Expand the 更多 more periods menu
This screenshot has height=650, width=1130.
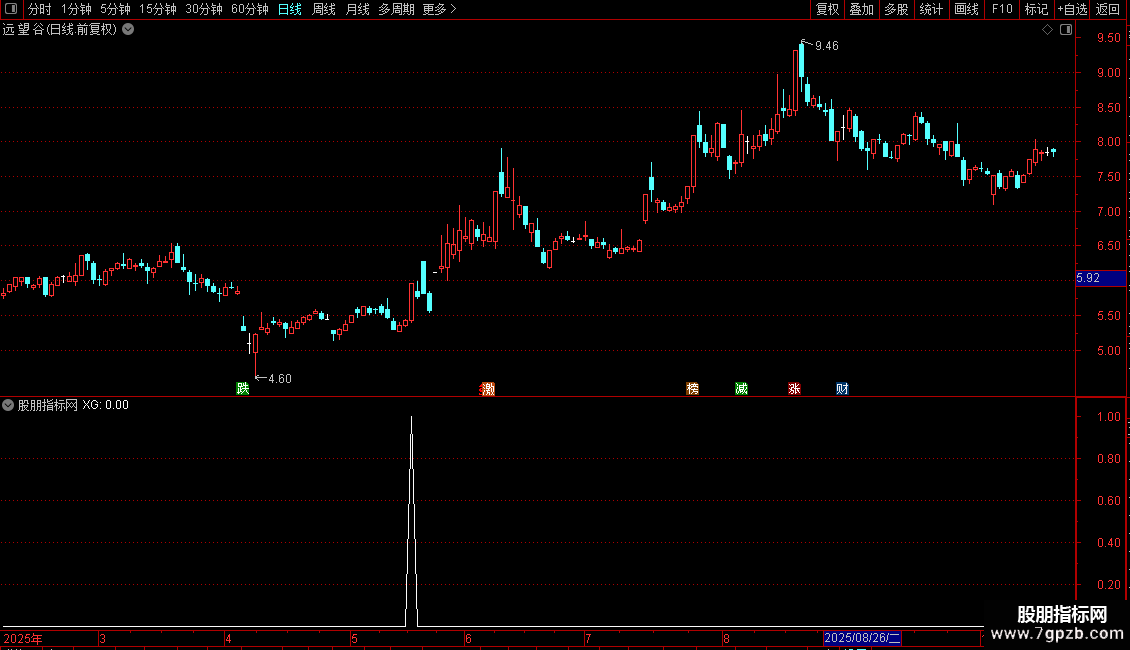pos(439,9)
